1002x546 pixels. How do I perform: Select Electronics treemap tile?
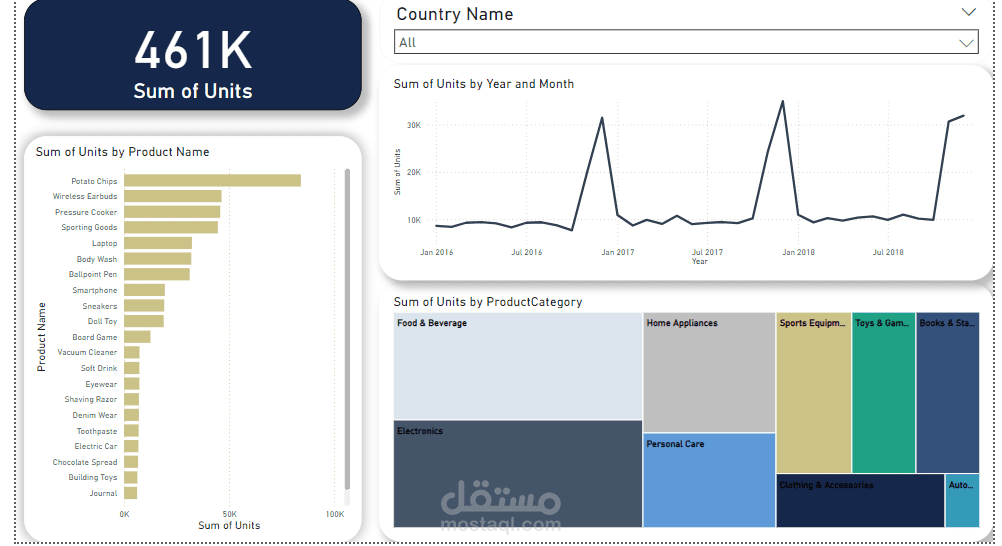[518, 474]
